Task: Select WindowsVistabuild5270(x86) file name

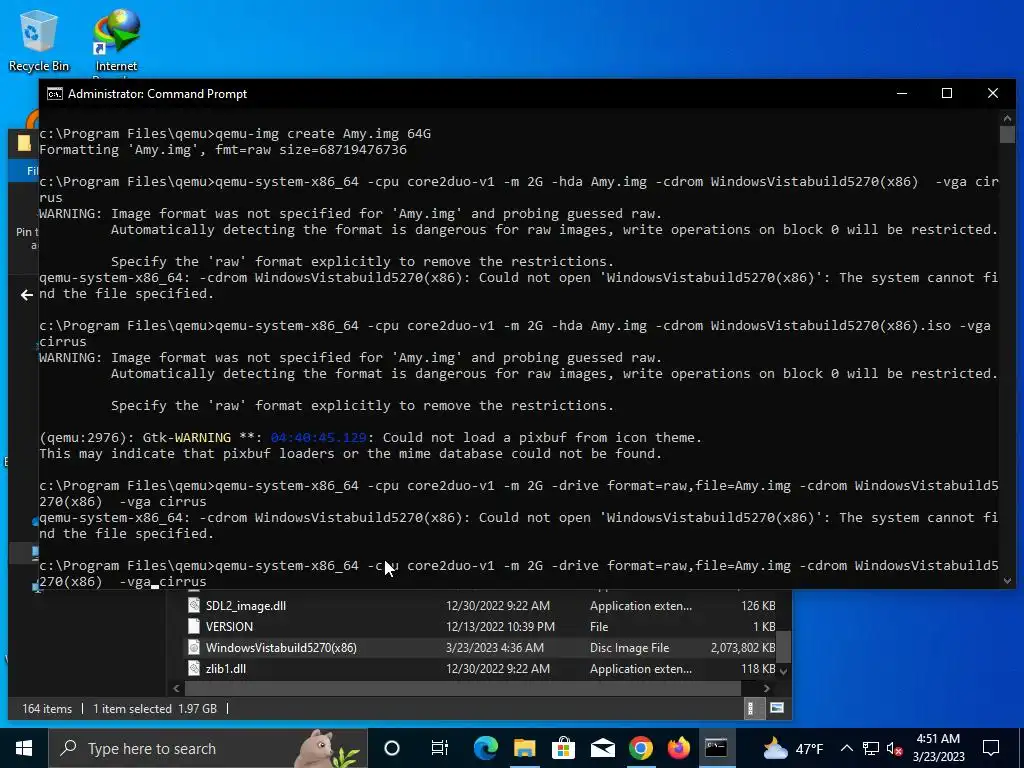Action: point(281,647)
